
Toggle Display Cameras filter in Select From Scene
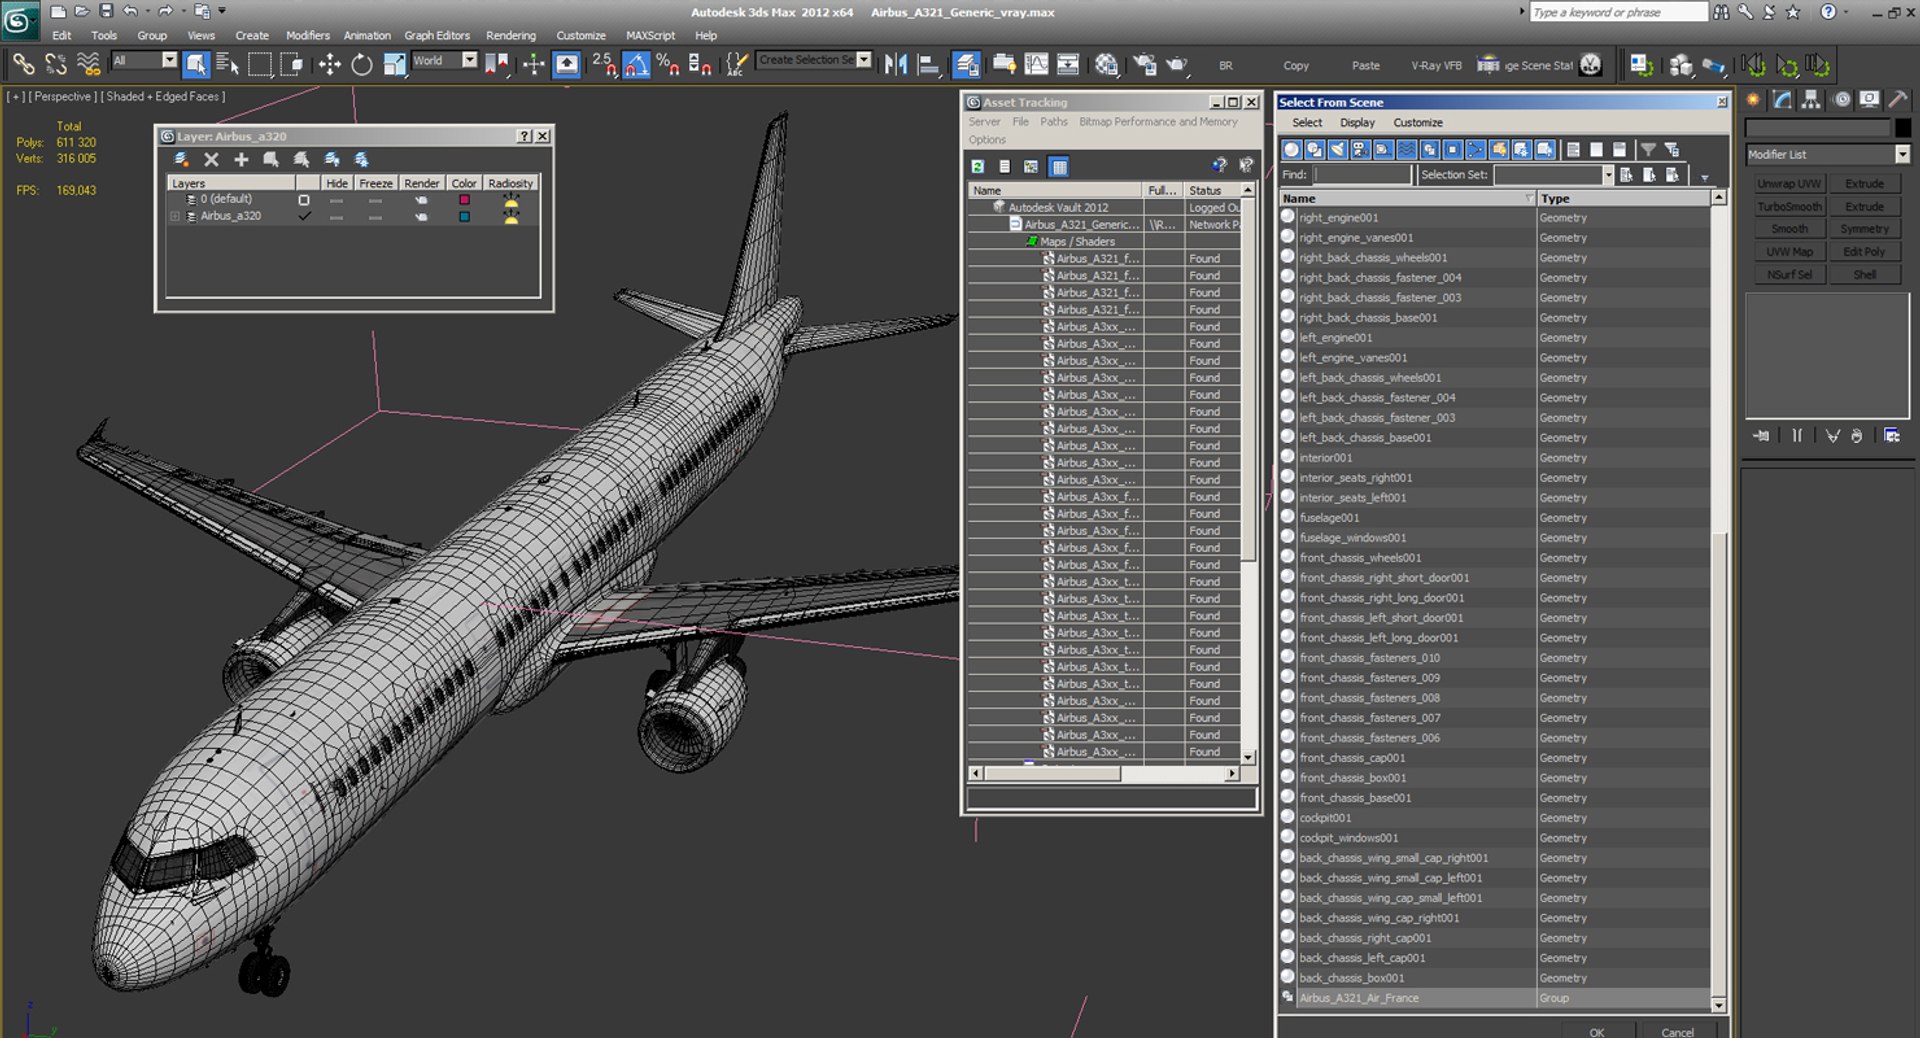(x=1361, y=149)
